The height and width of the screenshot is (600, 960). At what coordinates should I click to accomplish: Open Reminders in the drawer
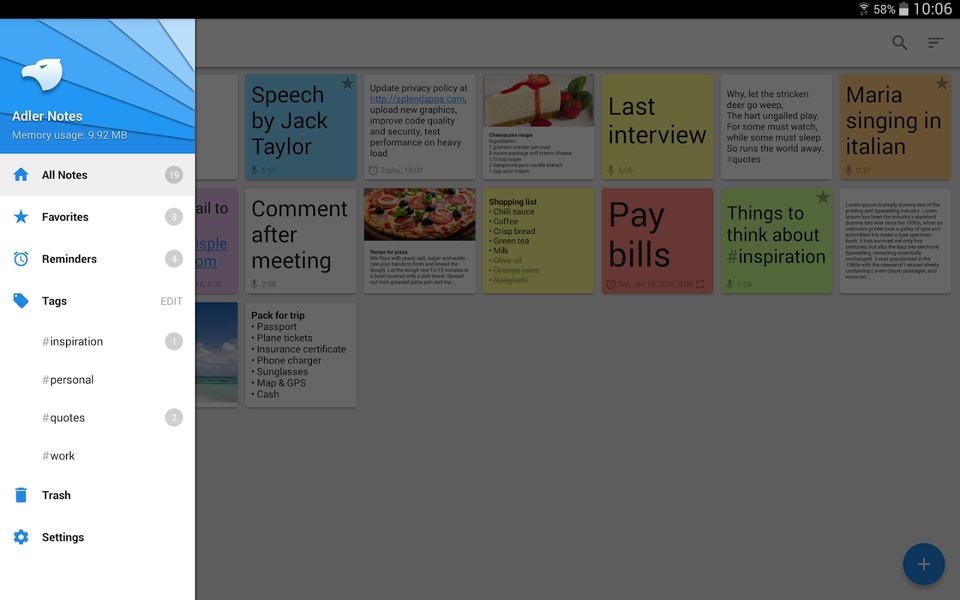coord(97,258)
